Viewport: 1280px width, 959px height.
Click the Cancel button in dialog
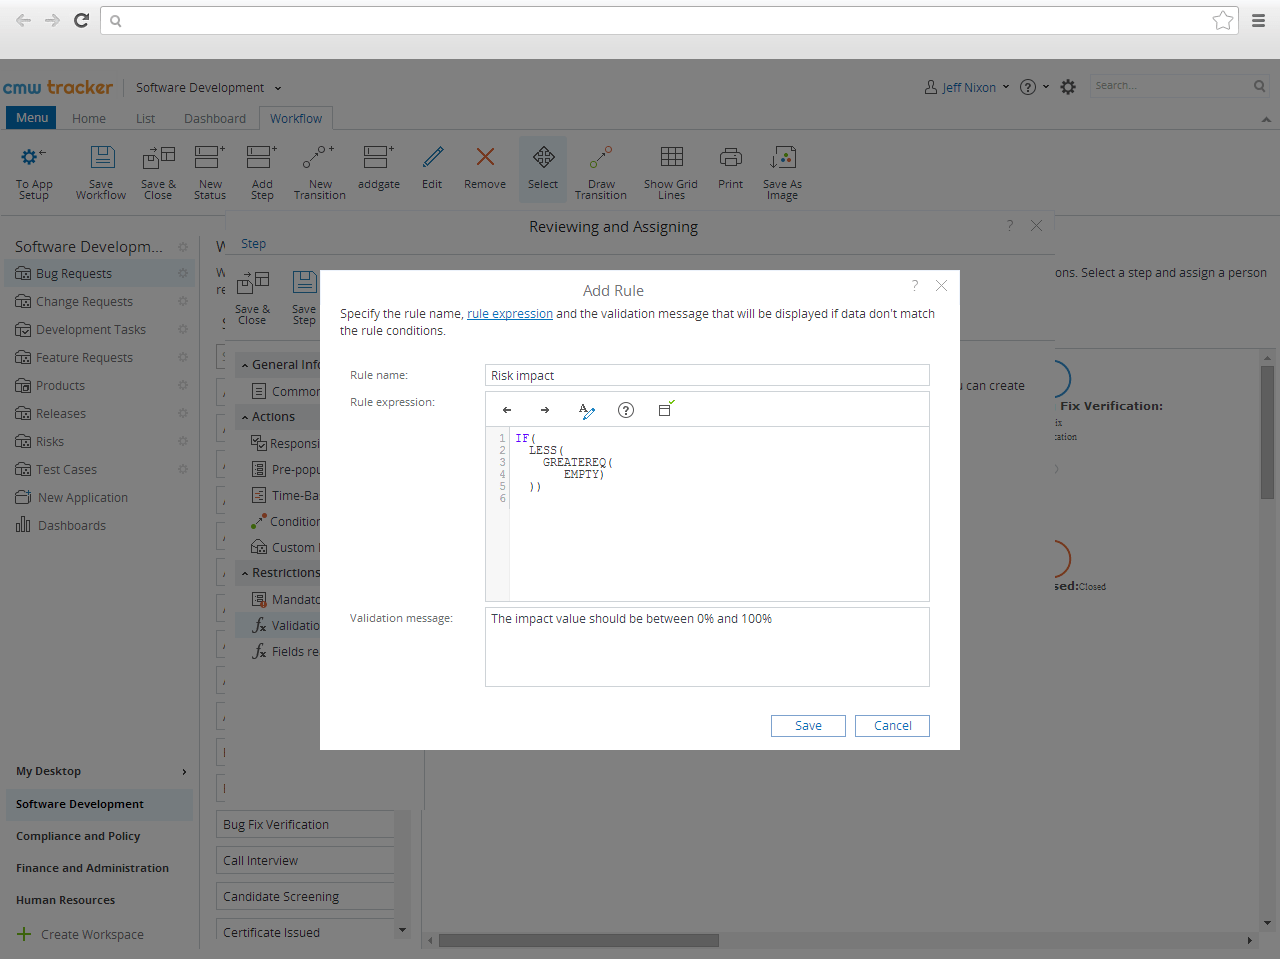tap(892, 726)
